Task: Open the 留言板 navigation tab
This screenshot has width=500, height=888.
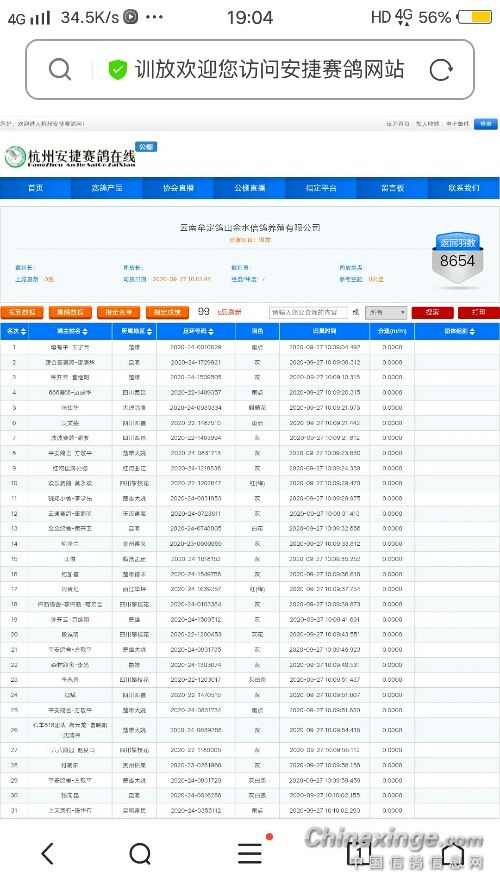Action: click(x=392, y=188)
